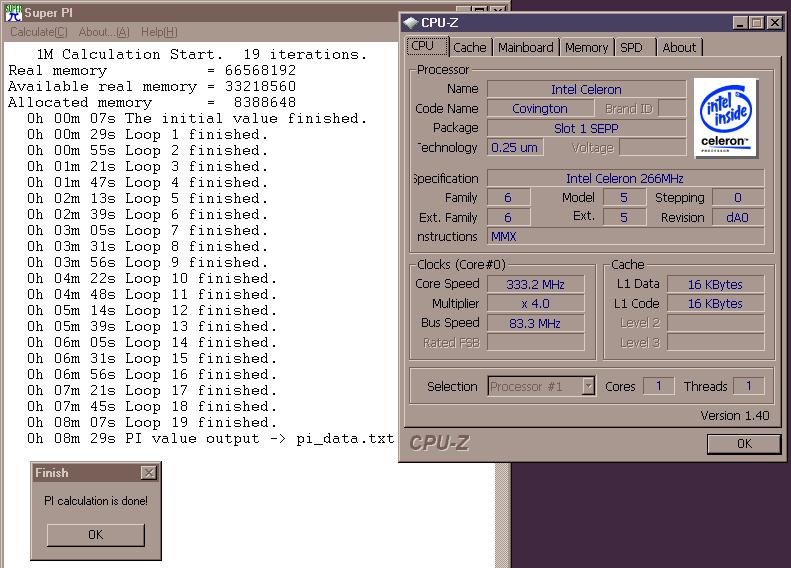Switch to the Cache tab
Viewport: 791px width, 568px height.
point(470,47)
